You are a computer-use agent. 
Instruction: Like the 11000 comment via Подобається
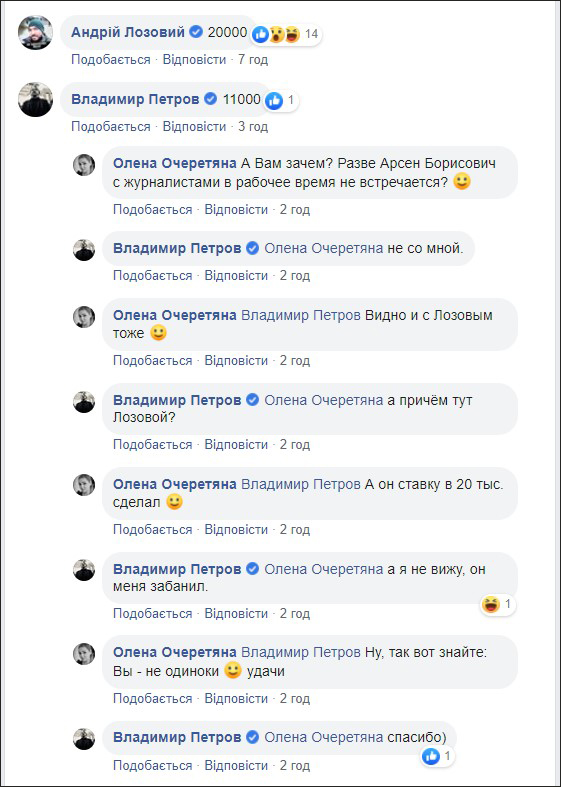coord(111,126)
